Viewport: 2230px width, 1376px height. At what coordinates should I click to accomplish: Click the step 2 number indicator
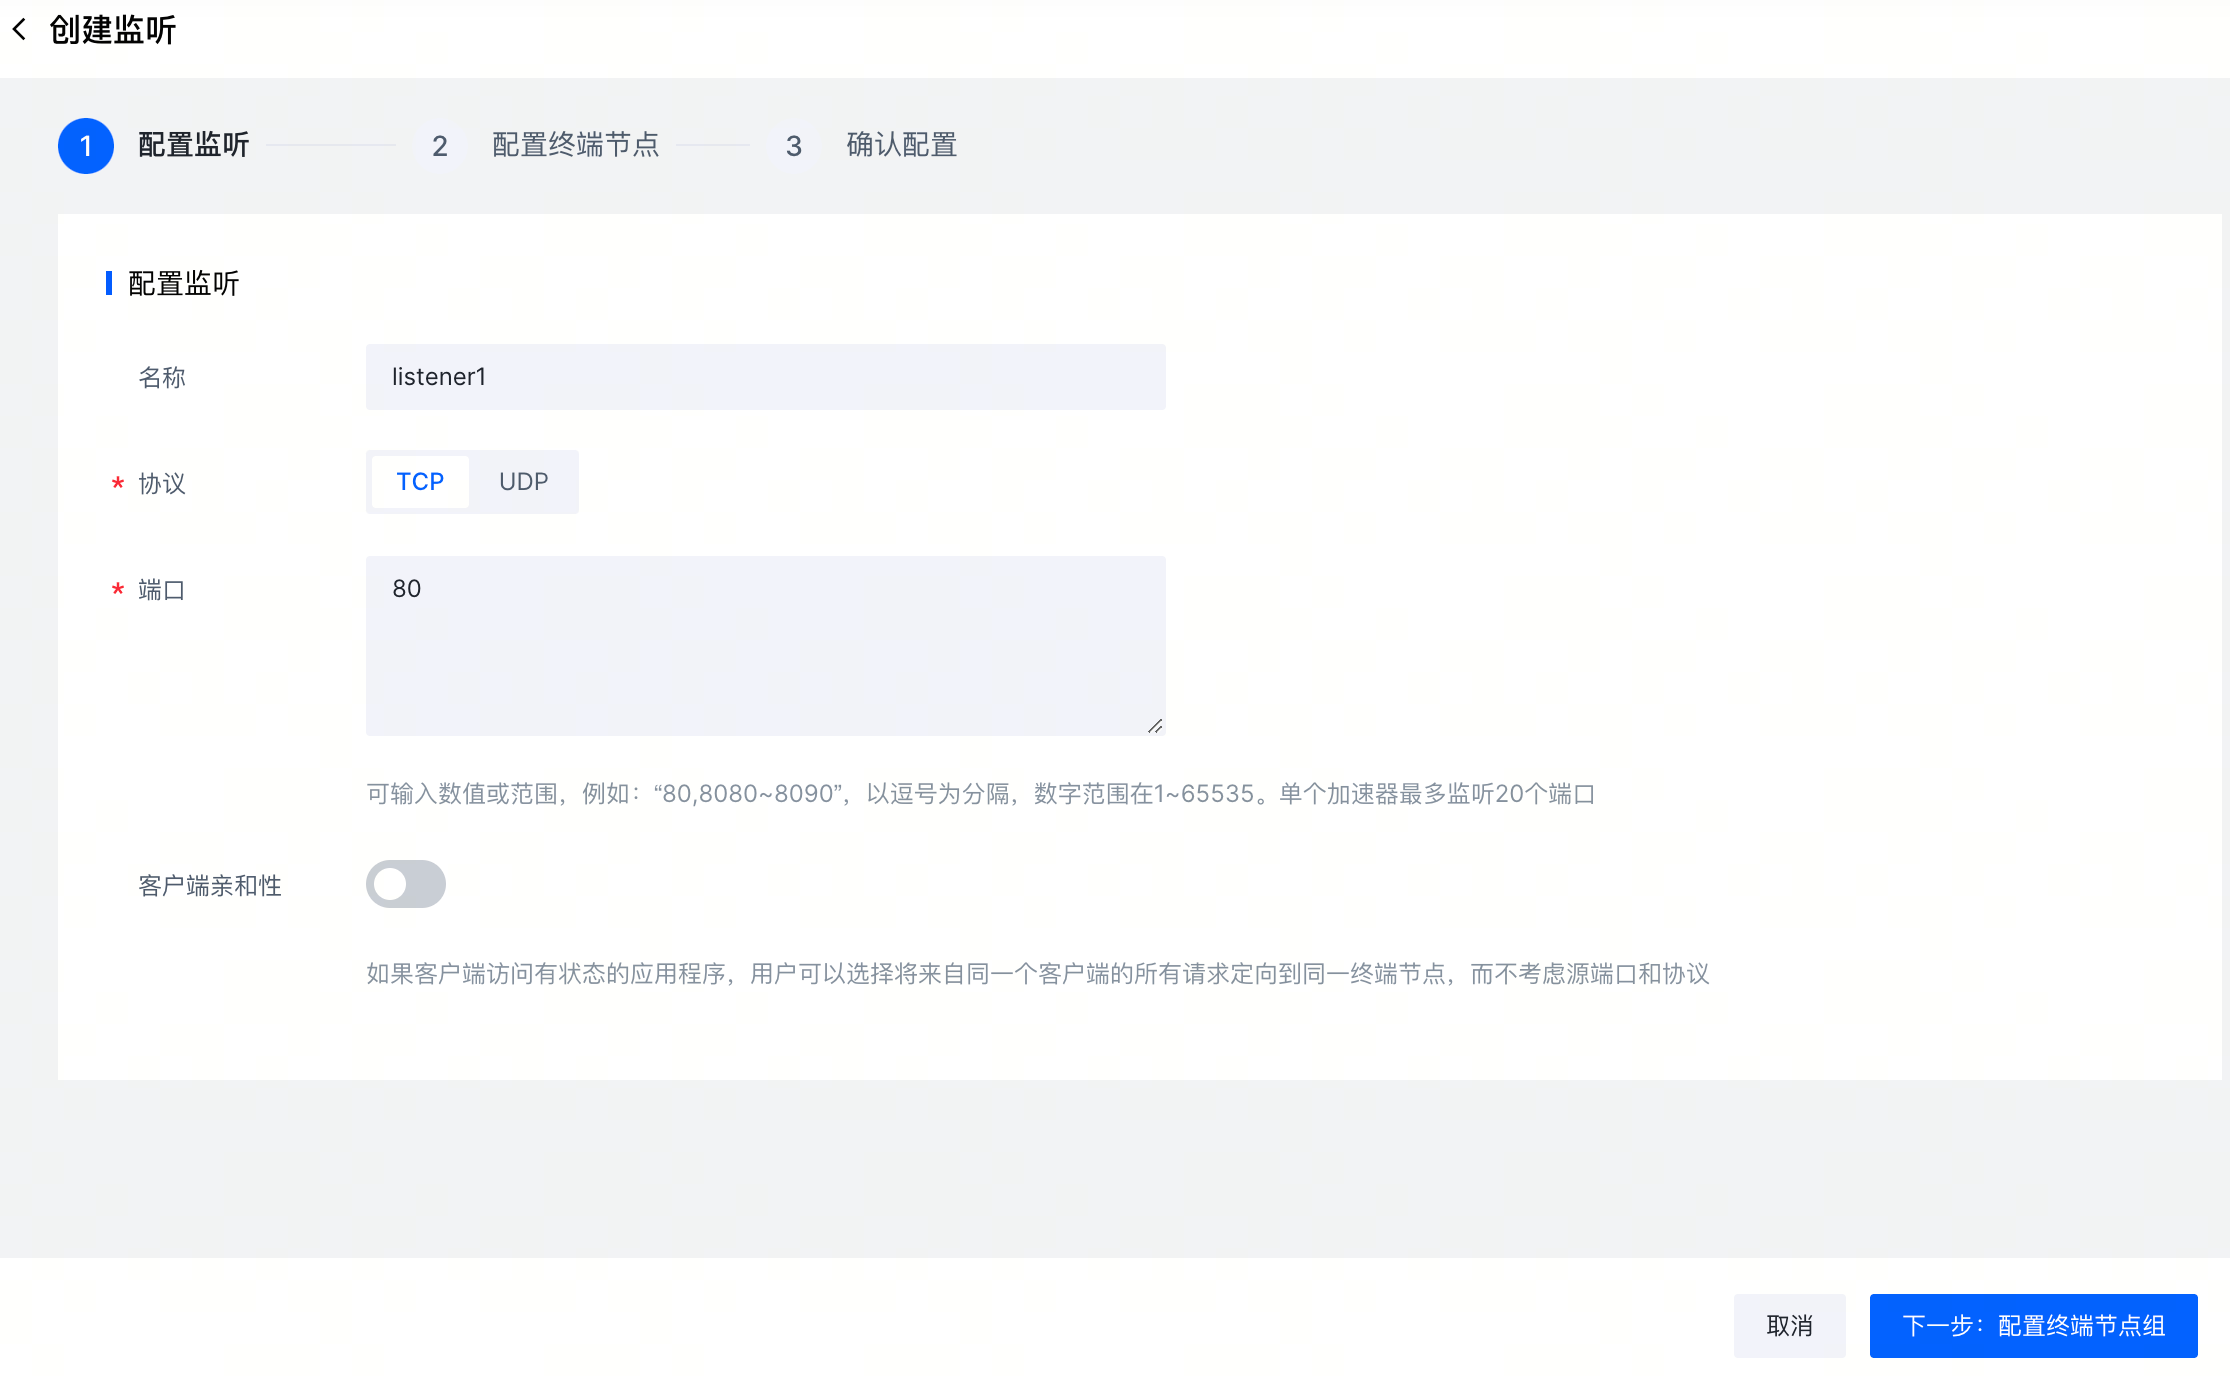point(439,146)
